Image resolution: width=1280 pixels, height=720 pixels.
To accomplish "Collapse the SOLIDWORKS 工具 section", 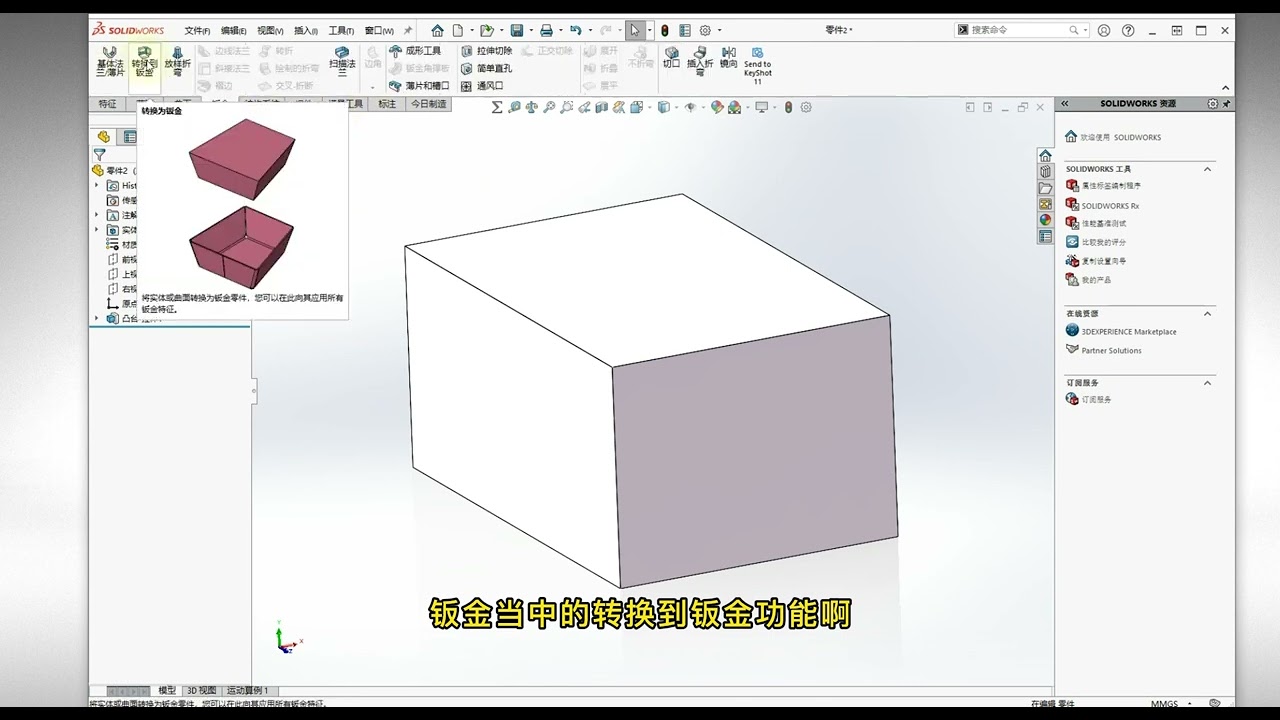I will 1207,169.
